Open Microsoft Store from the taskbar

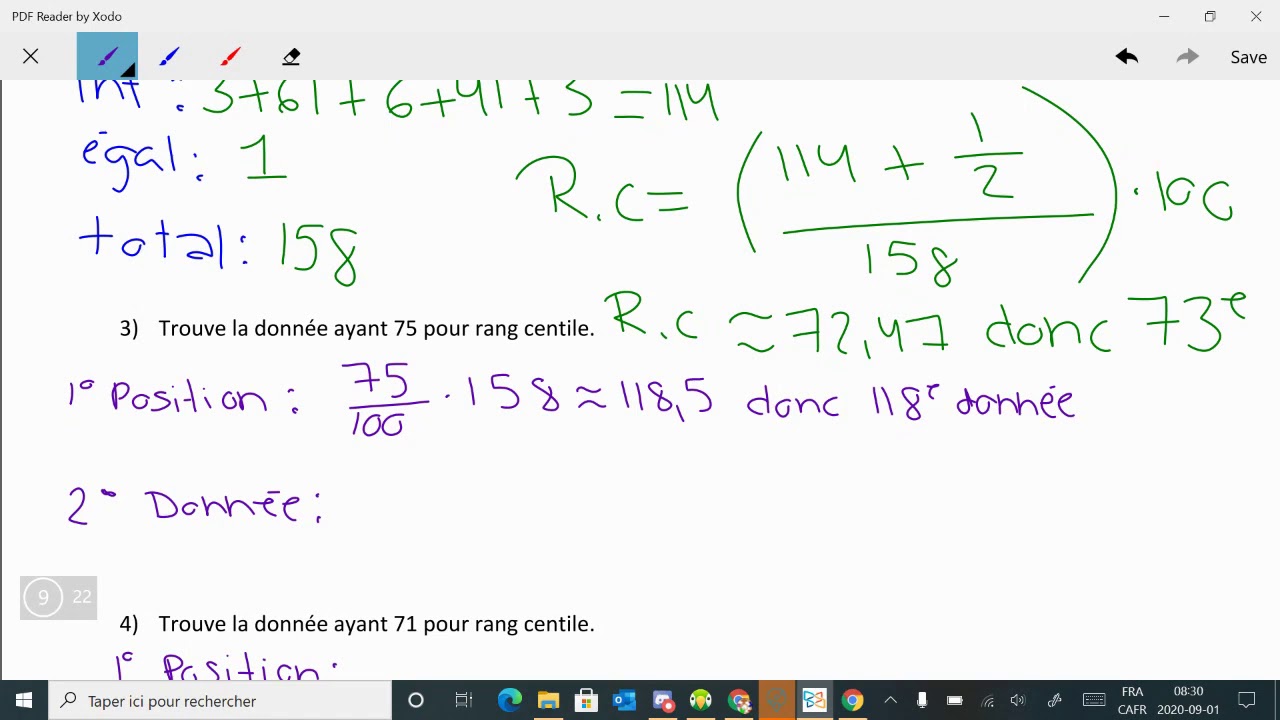click(x=586, y=701)
